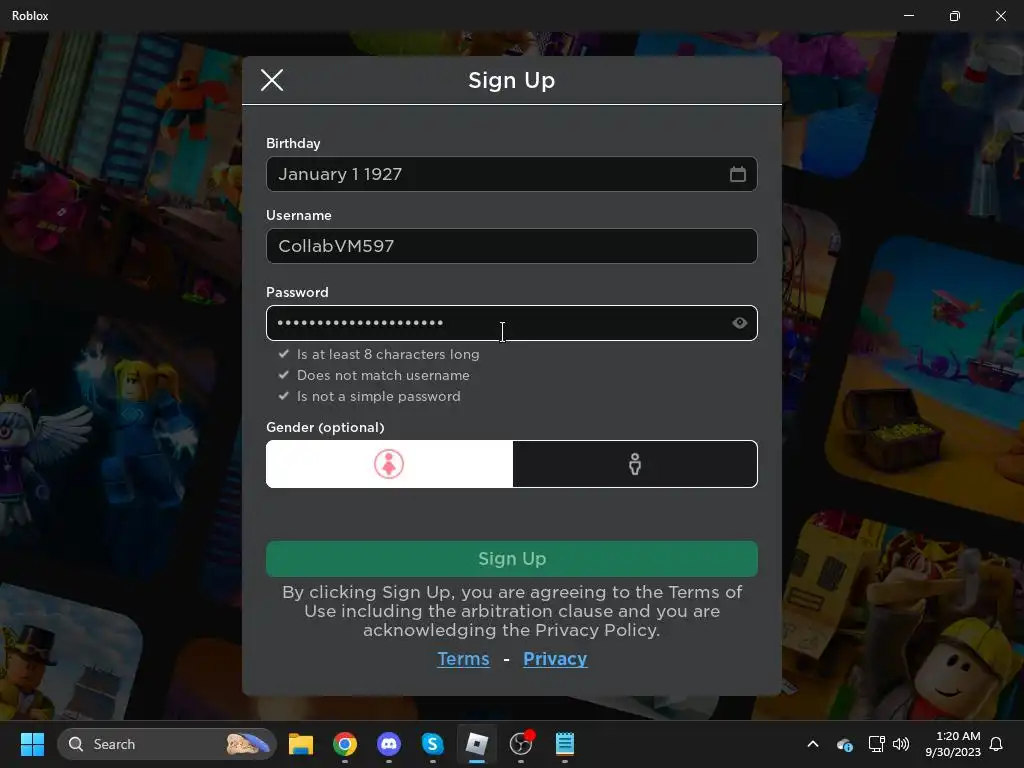Open network settings from the tray icon

coord(876,744)
